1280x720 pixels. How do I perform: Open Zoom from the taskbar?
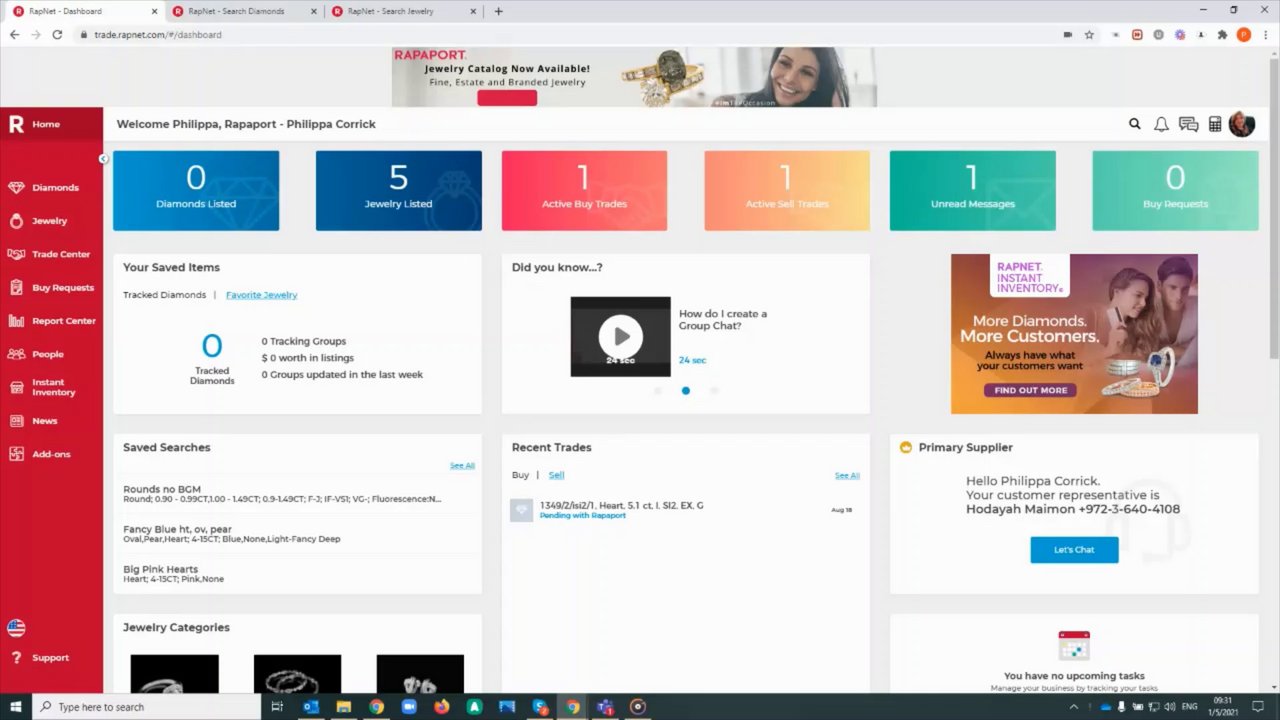pyautogui.click(x=409, y=707)
